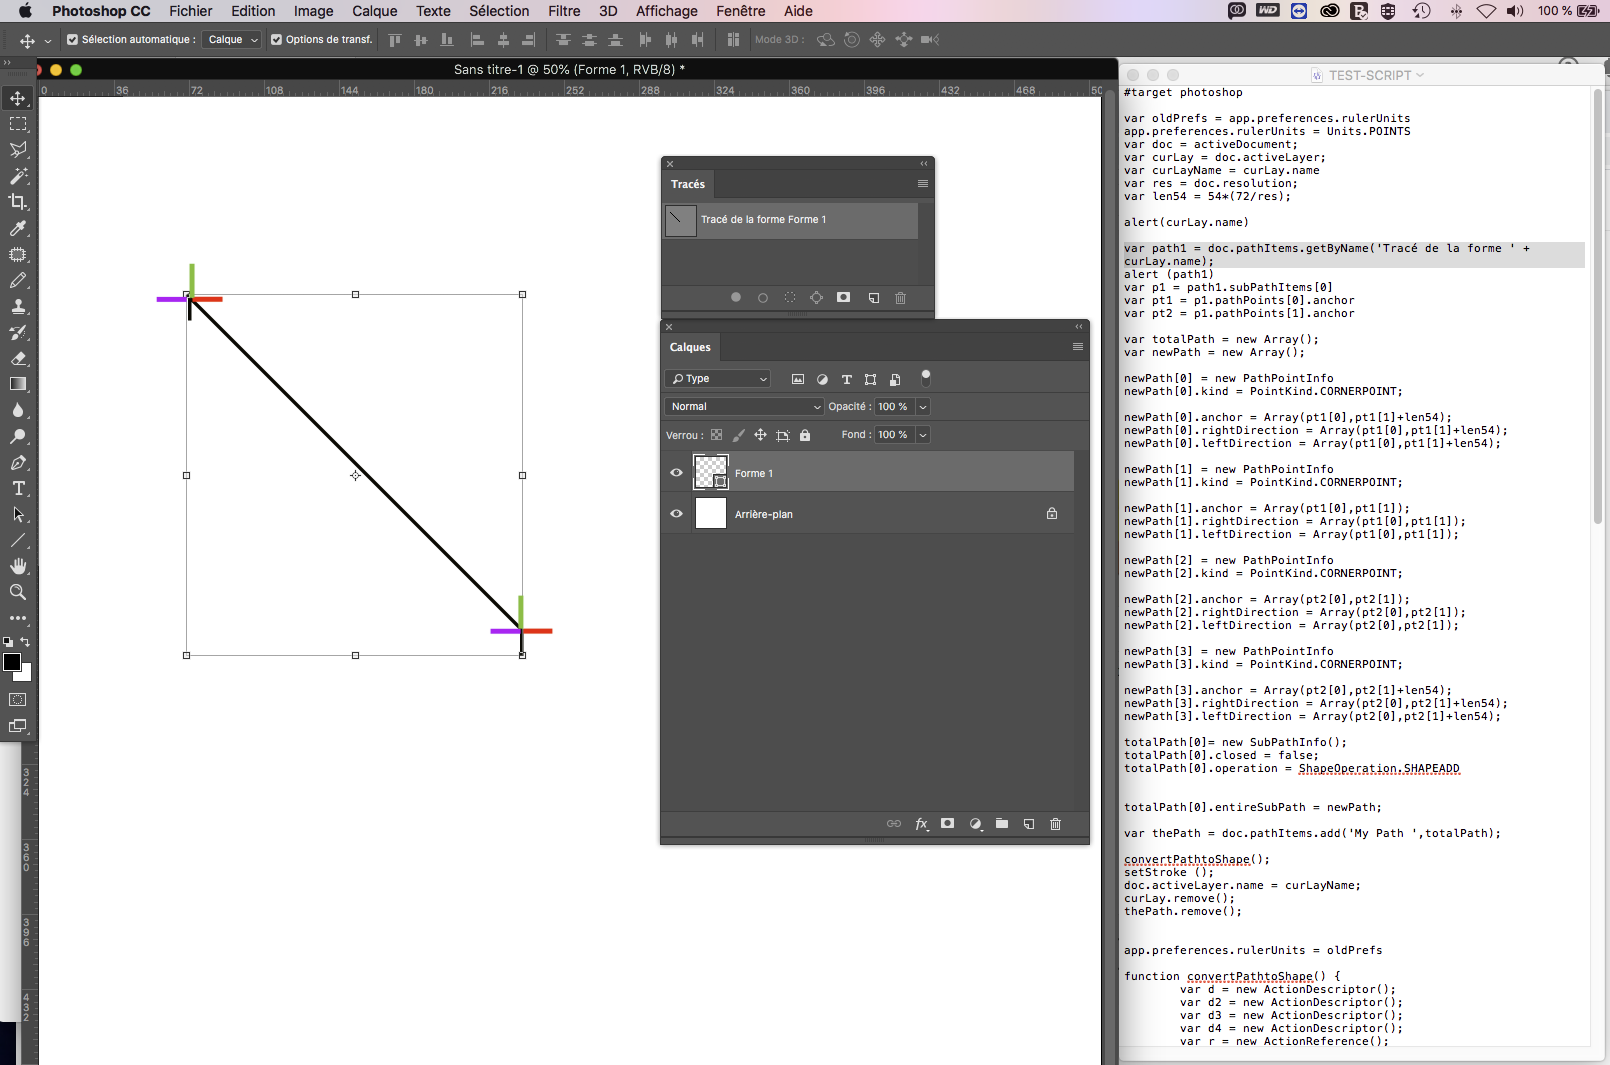Open the Calque menu in menu bar
The height and width of the screenshot is (1065, 1610).
click(374, 11)
